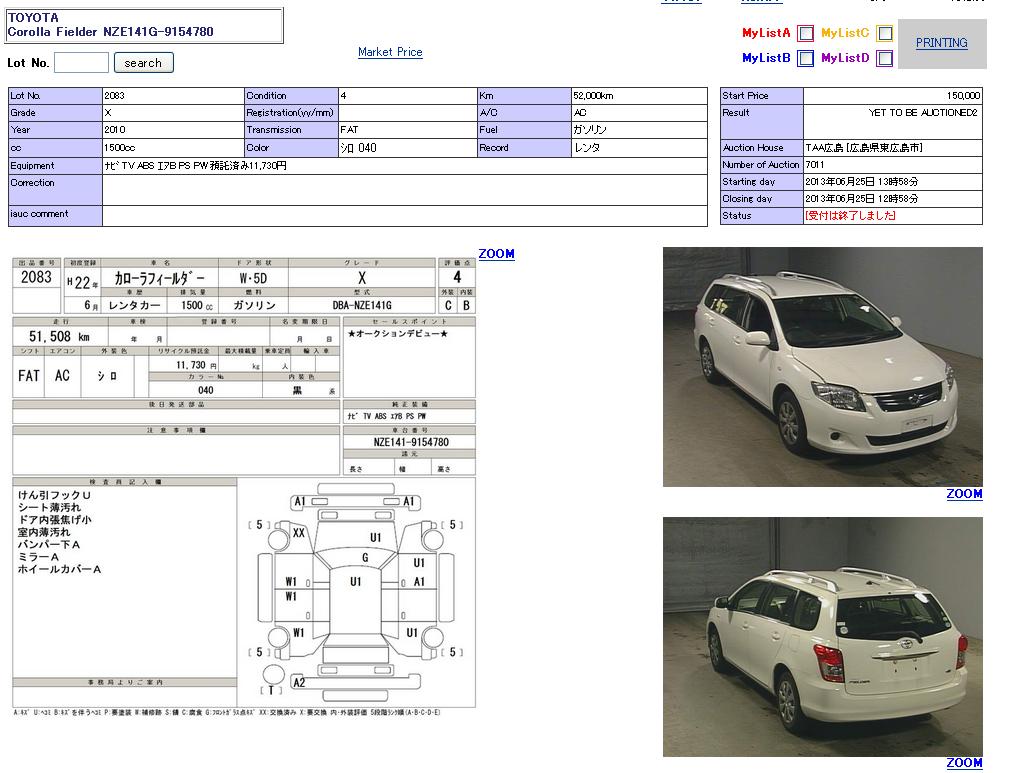Tick the MyListB checkbox
The width and height of the screenshot is (1029, 773).
[x=805, y=59]
